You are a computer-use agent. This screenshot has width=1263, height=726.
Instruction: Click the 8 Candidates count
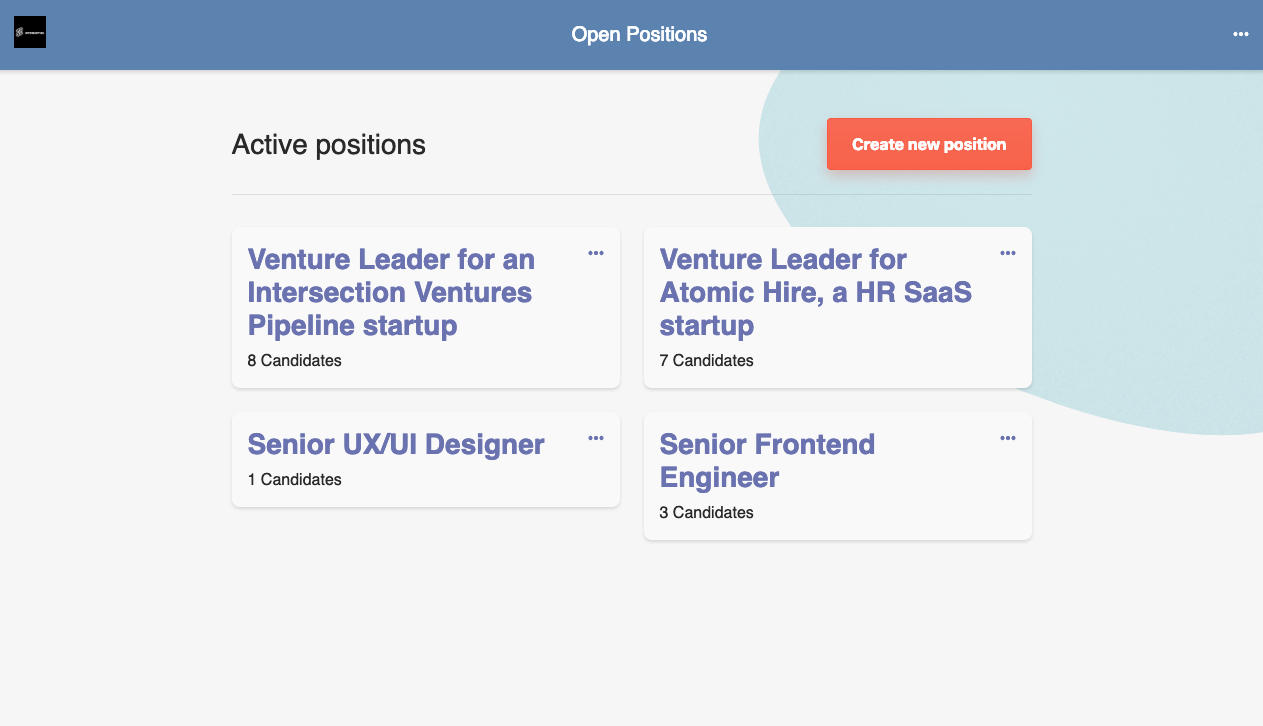[294, 360]
